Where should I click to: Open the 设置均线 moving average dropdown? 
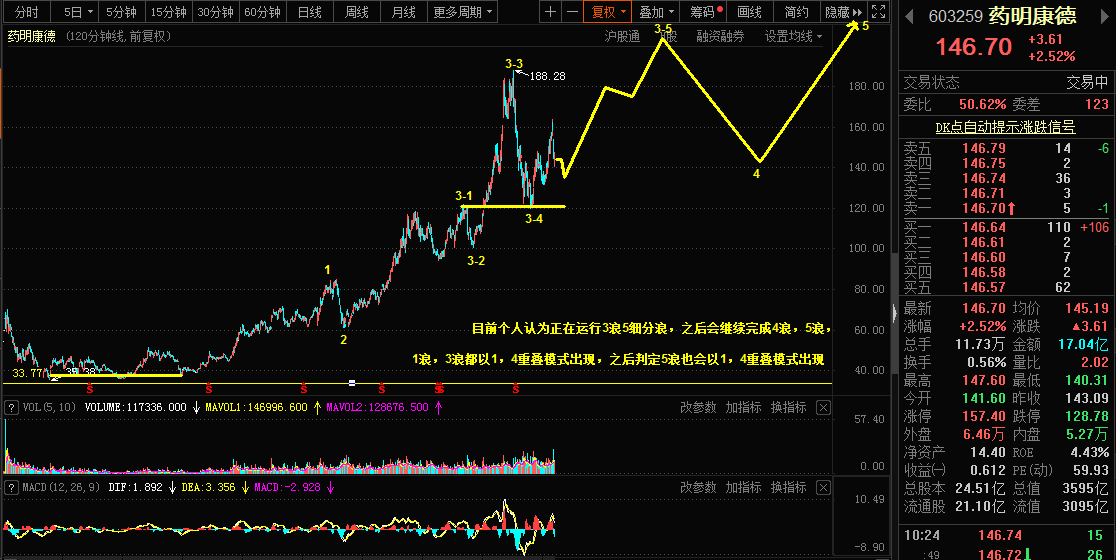(x=793, y=36)
